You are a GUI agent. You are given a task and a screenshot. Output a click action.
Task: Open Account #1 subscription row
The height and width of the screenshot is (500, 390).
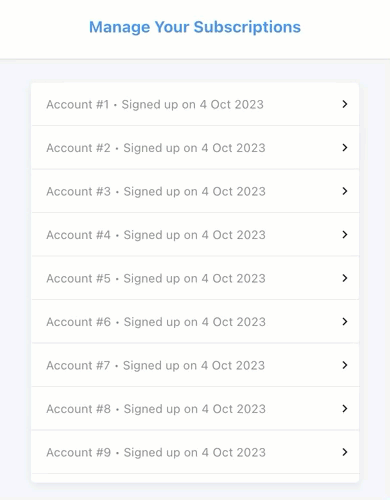195,104
